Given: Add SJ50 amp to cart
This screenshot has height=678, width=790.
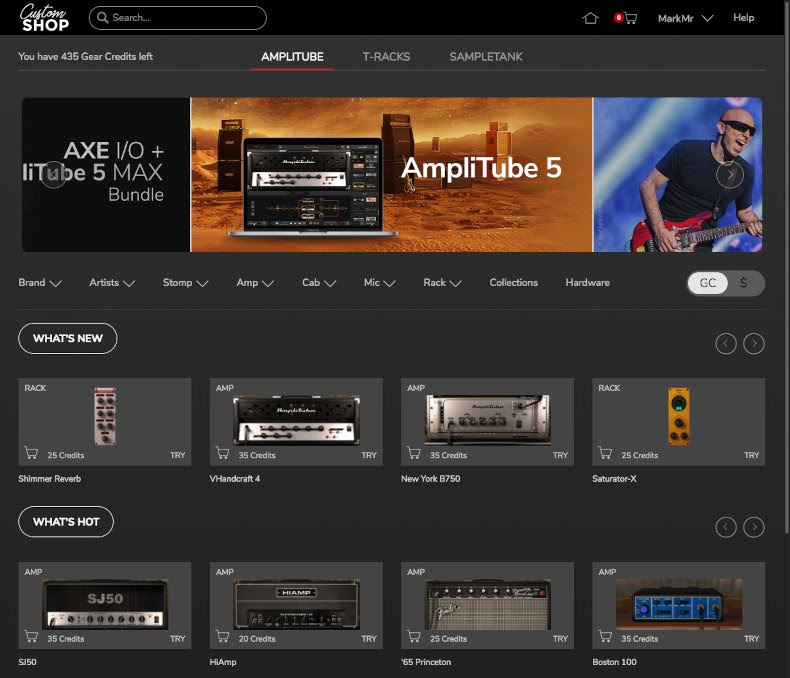Looking at the screenshot, I should point(30,637).
